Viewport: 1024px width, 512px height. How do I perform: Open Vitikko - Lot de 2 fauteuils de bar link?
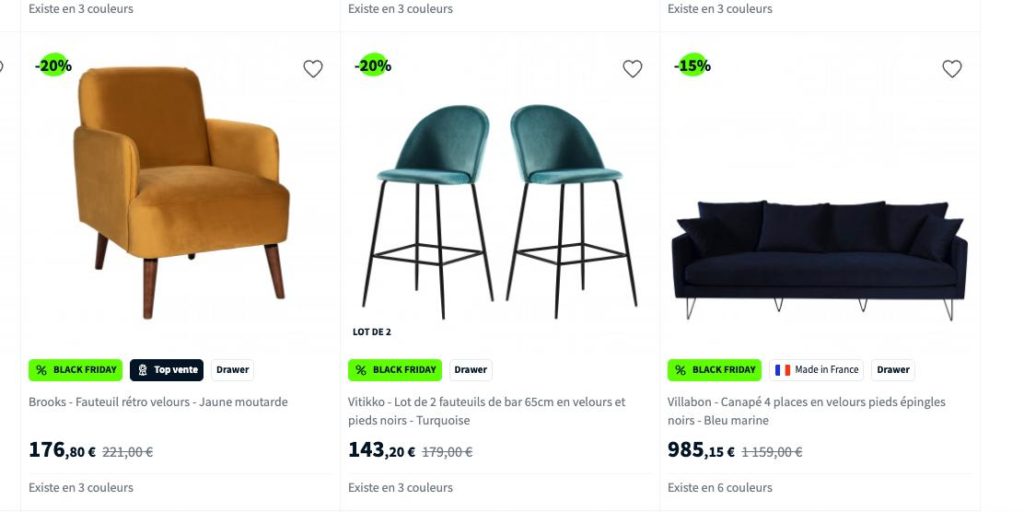487,411
